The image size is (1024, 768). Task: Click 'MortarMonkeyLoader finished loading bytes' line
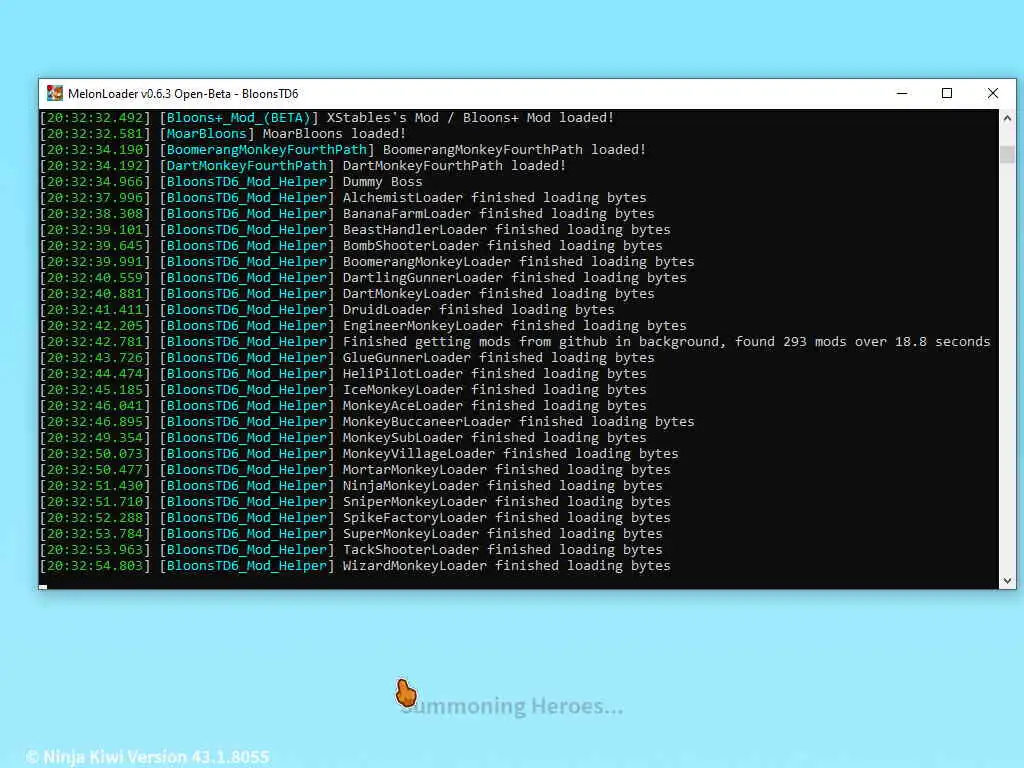pos(507,470)
